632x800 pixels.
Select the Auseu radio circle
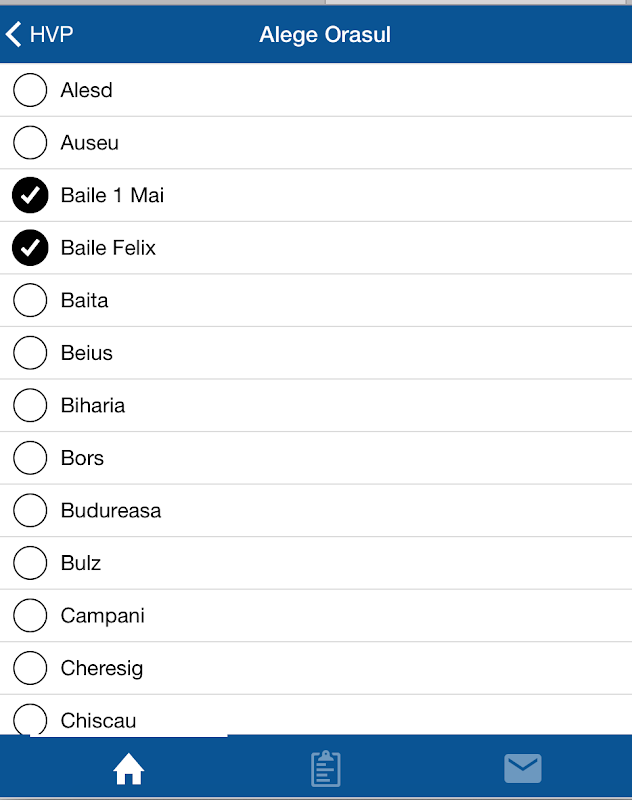[x=30, y=143]
